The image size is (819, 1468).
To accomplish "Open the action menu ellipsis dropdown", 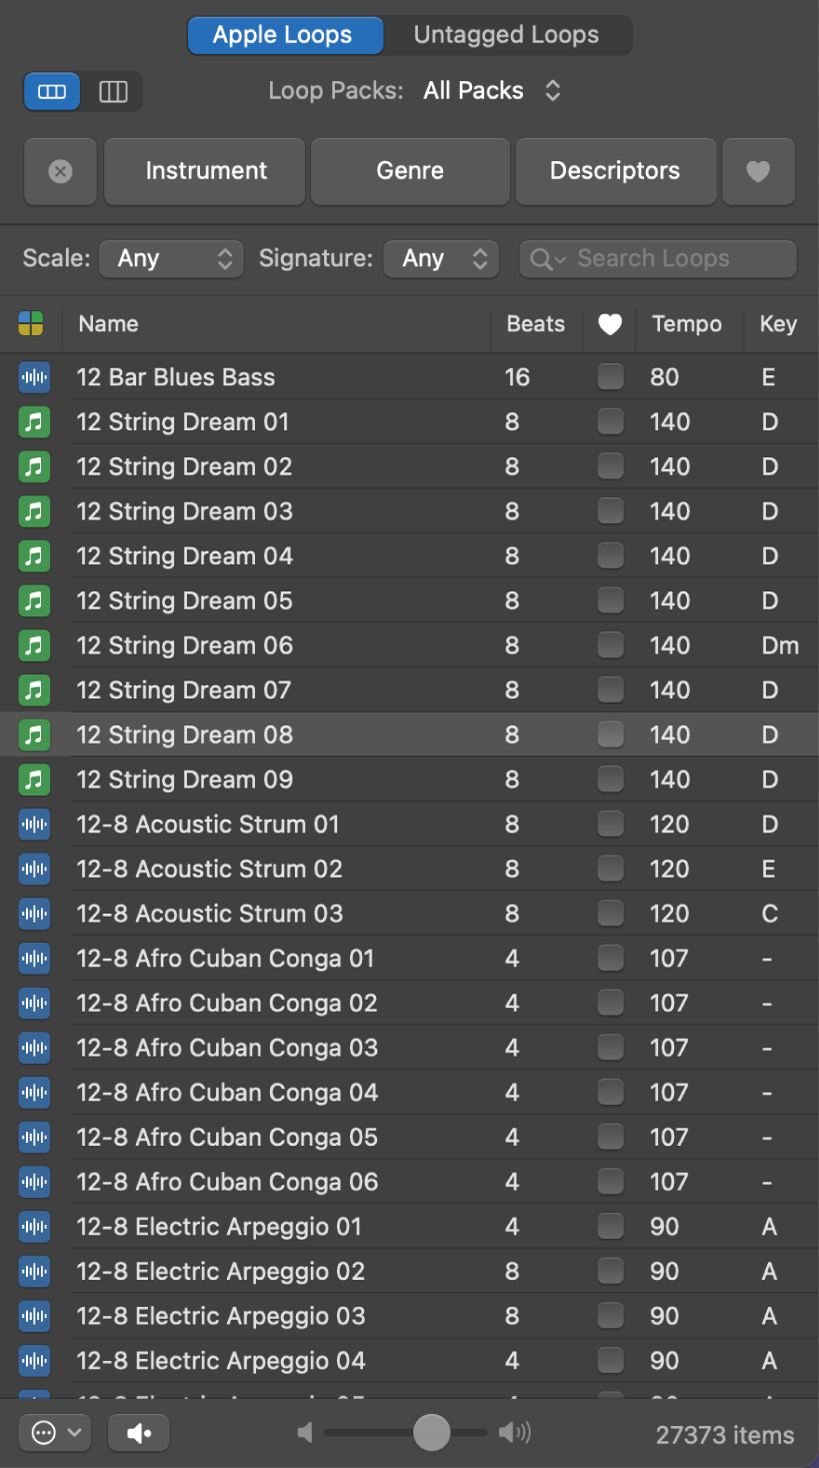I will [56, 1433].
